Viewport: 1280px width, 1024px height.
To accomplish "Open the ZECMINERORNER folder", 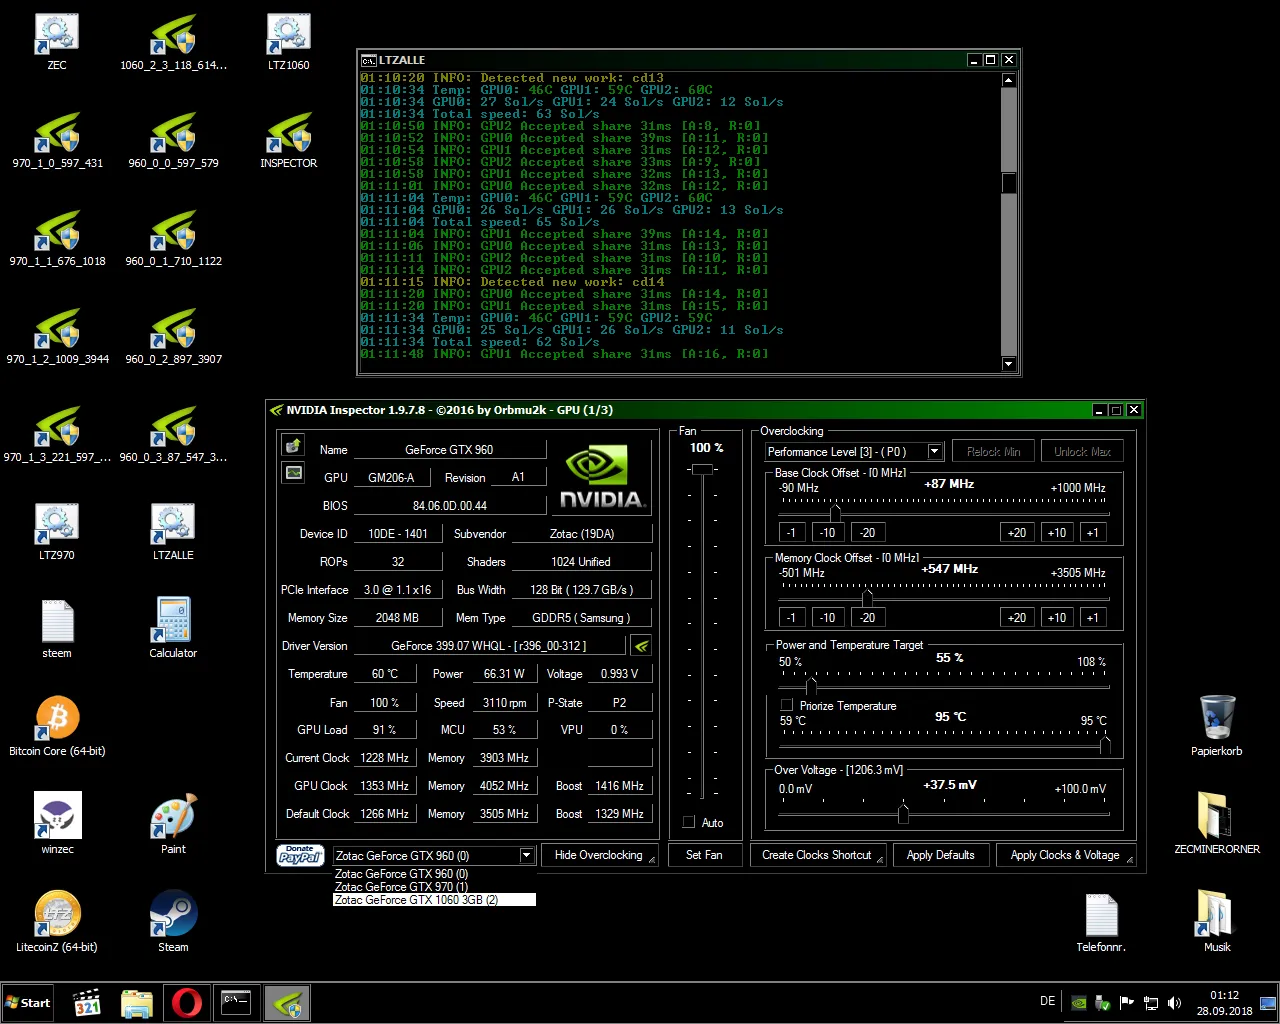I will [1217, 825].
